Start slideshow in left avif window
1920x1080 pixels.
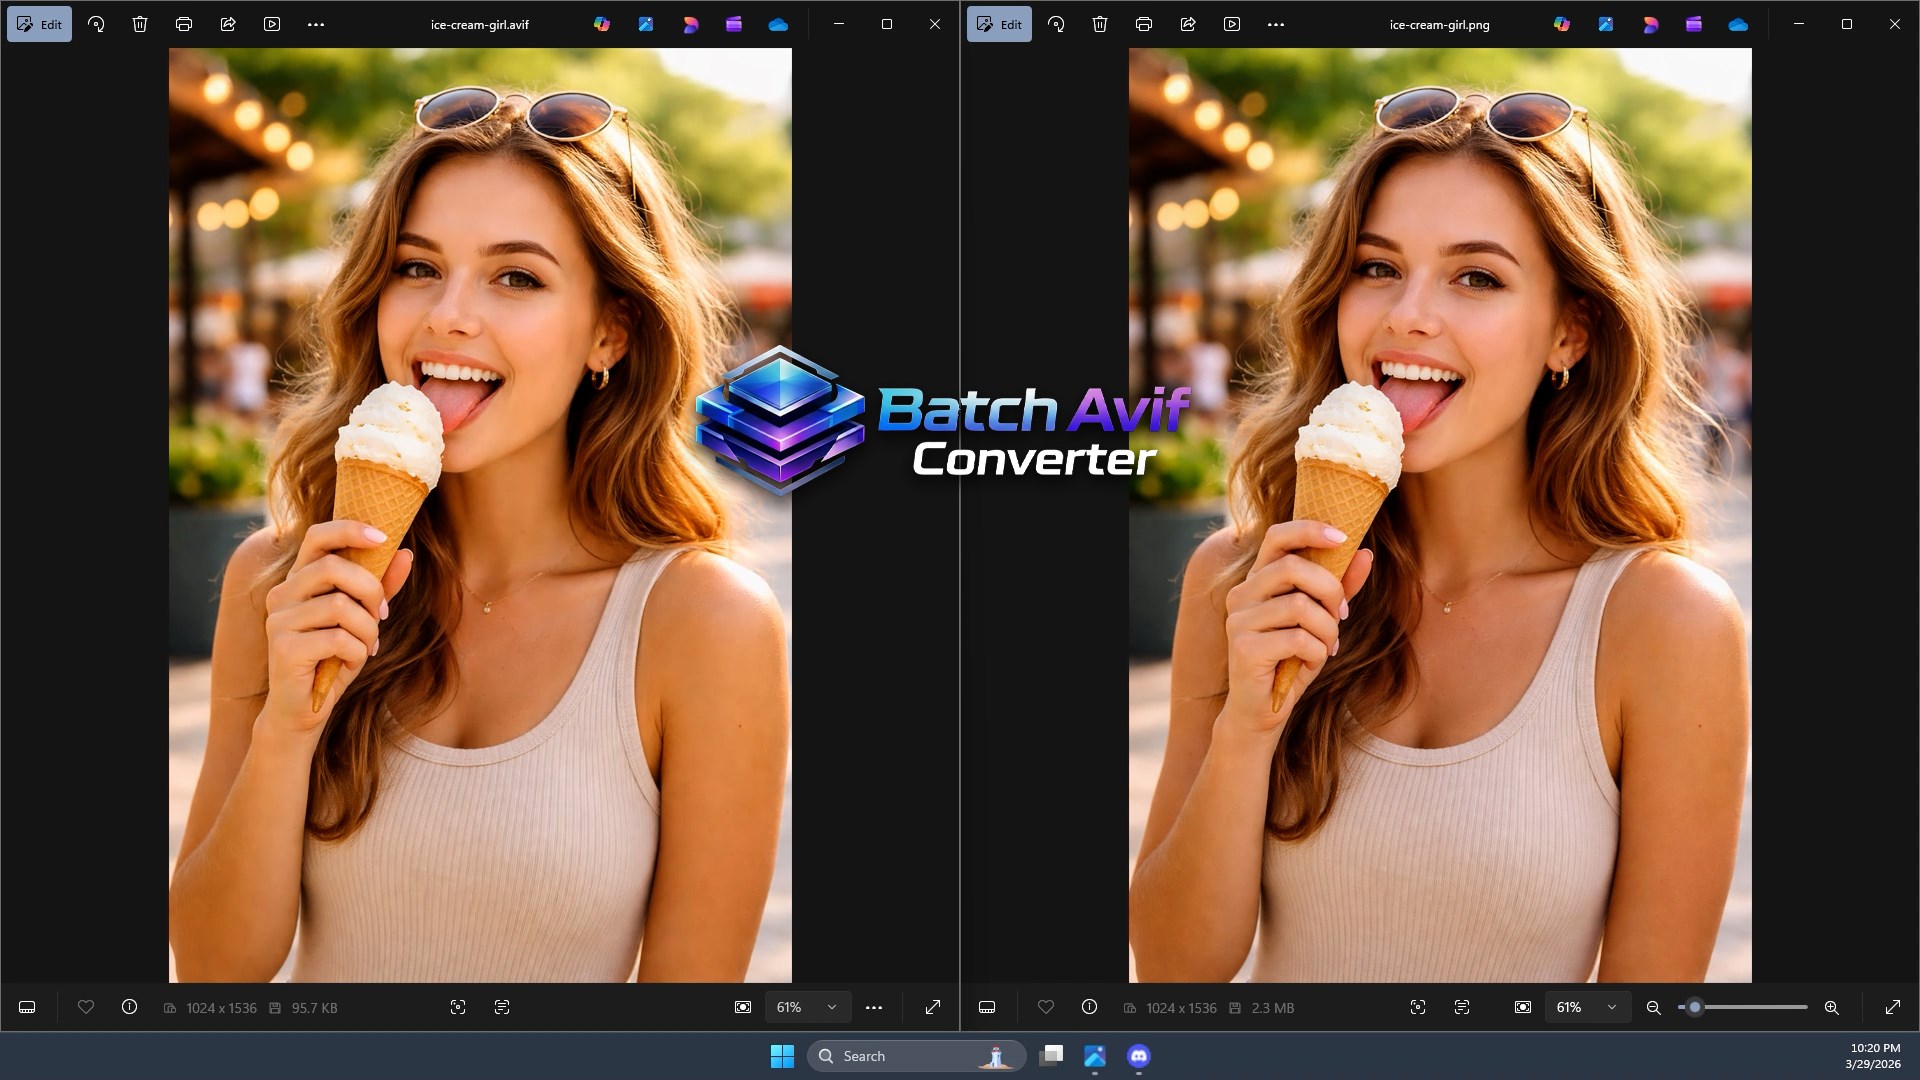(x=272, y=24)
